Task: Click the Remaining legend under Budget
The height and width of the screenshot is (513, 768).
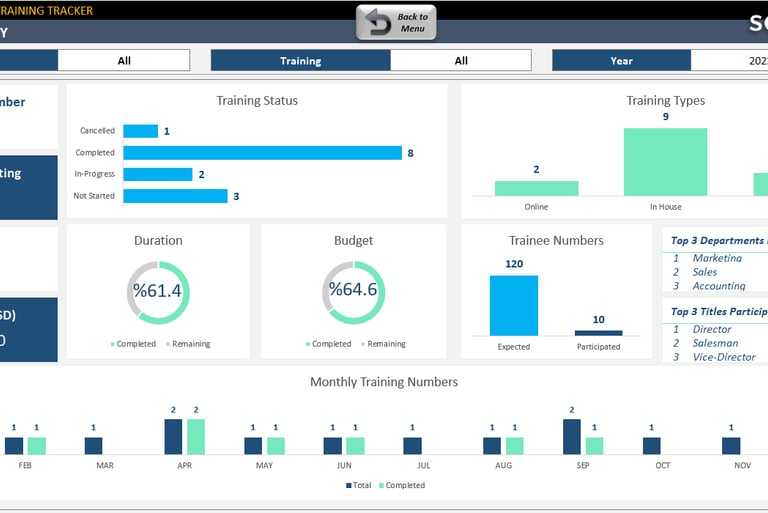Action: point(384,344)
